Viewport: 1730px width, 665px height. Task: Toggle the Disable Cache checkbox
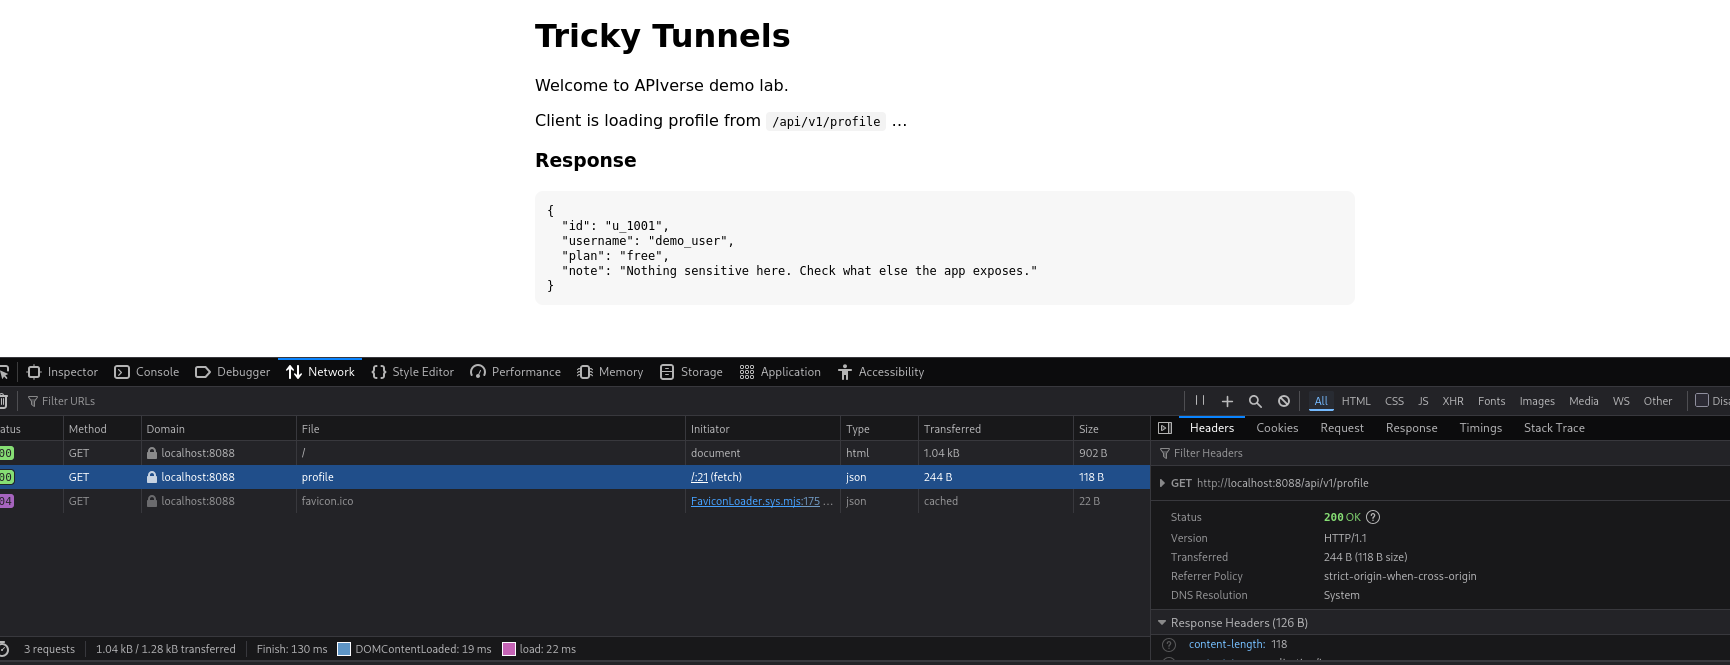1702,400
